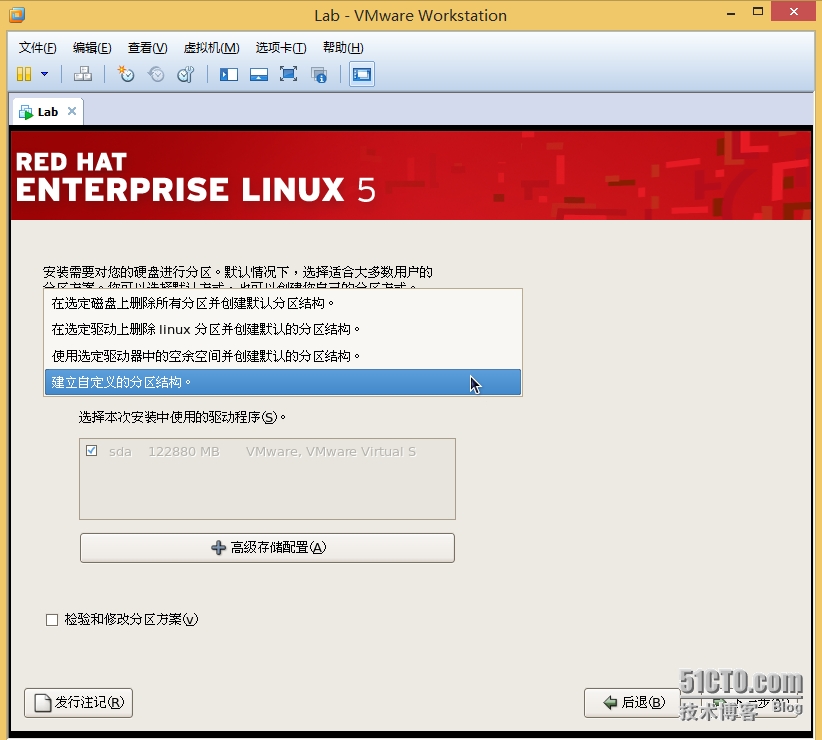
Task: Open the 选项卡(T) menu
Action: [x=281, y=48]
